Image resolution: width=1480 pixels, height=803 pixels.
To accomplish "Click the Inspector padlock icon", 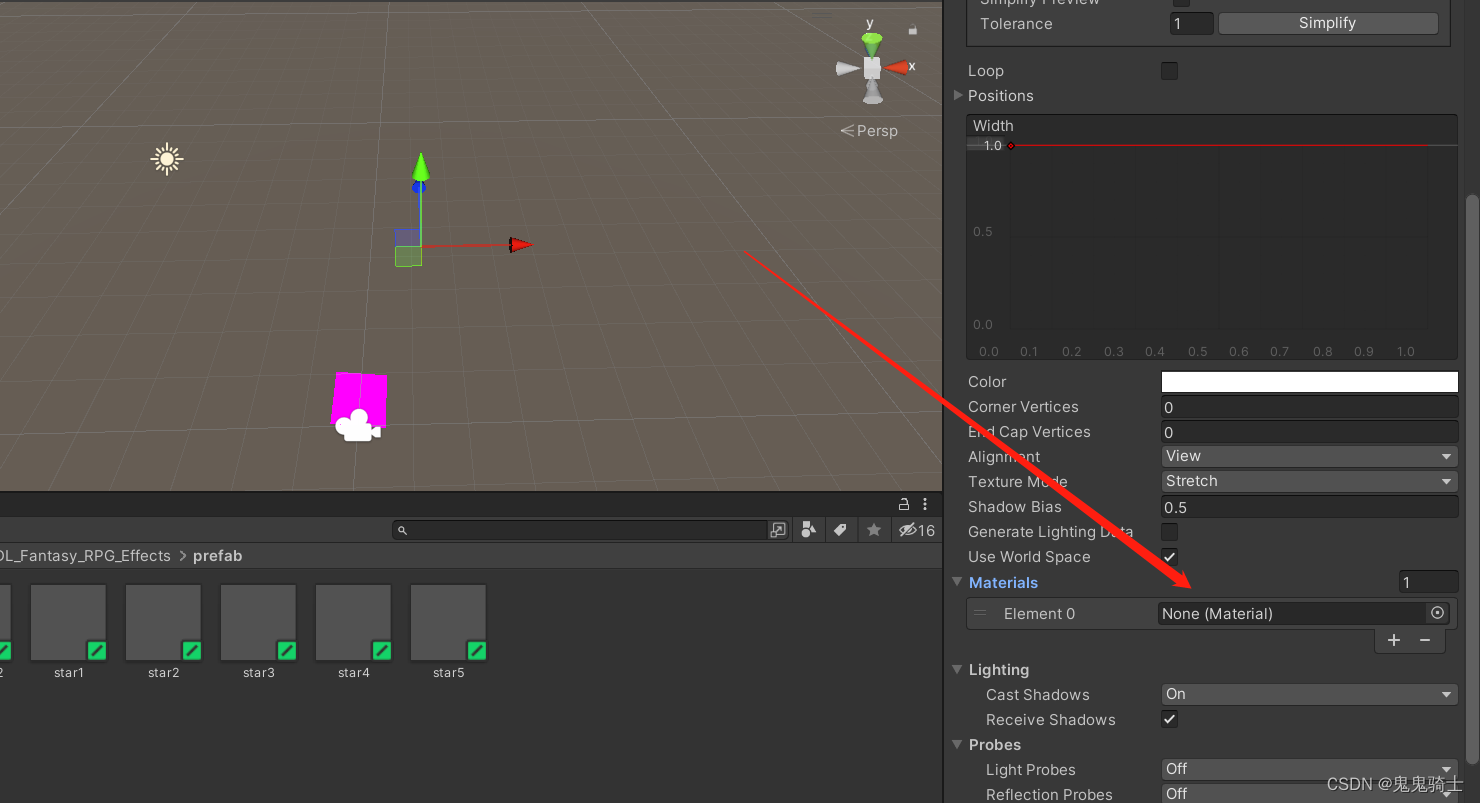I will pyautogui.click(x=903, y=503).
